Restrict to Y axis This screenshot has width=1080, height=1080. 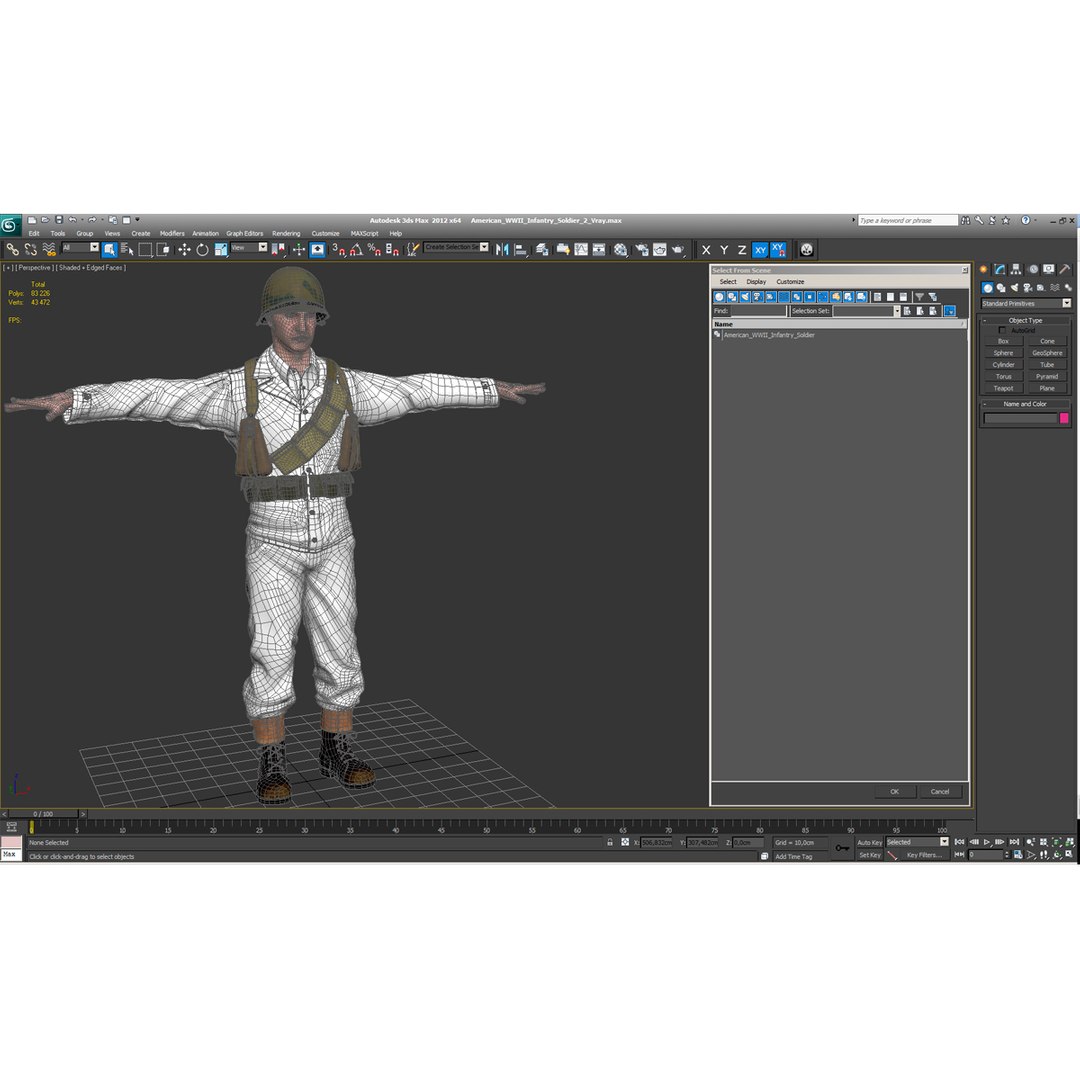[x=724, y=250]
